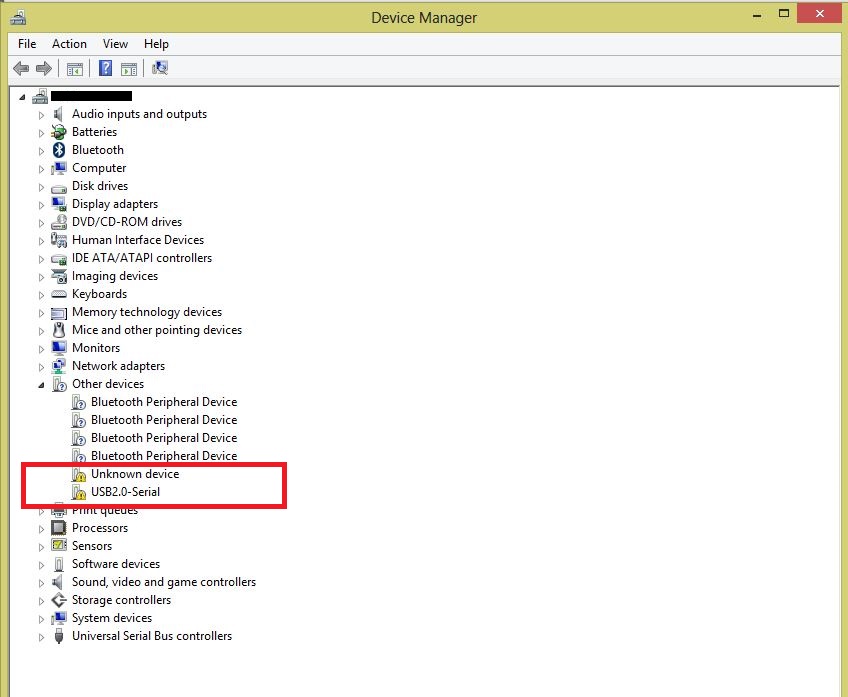
Task: Collapse the root computer node
Action: click(22, 97)
